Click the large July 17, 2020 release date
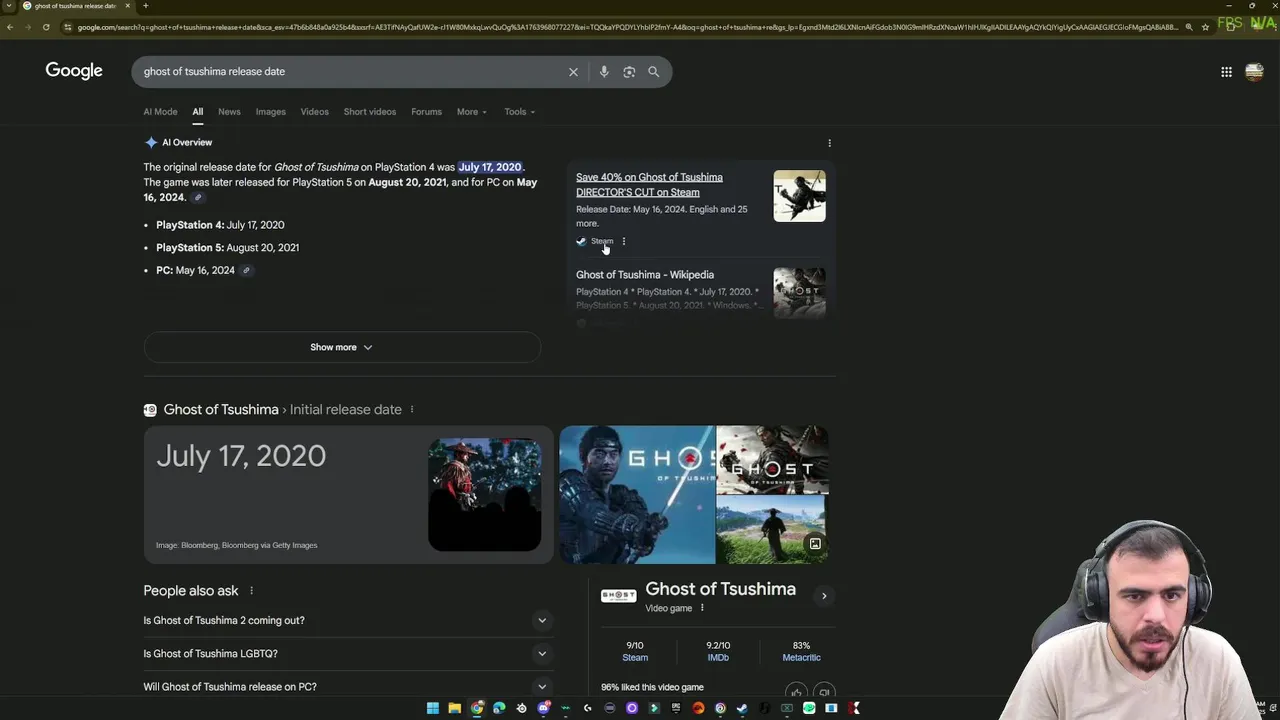The height and width of the screenshot is (720, 1280). tap(241, 456)
